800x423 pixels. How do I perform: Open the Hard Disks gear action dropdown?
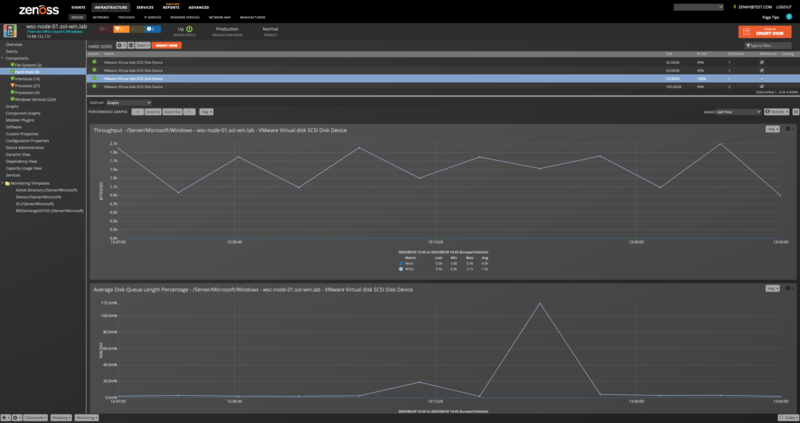coord(121,45)
